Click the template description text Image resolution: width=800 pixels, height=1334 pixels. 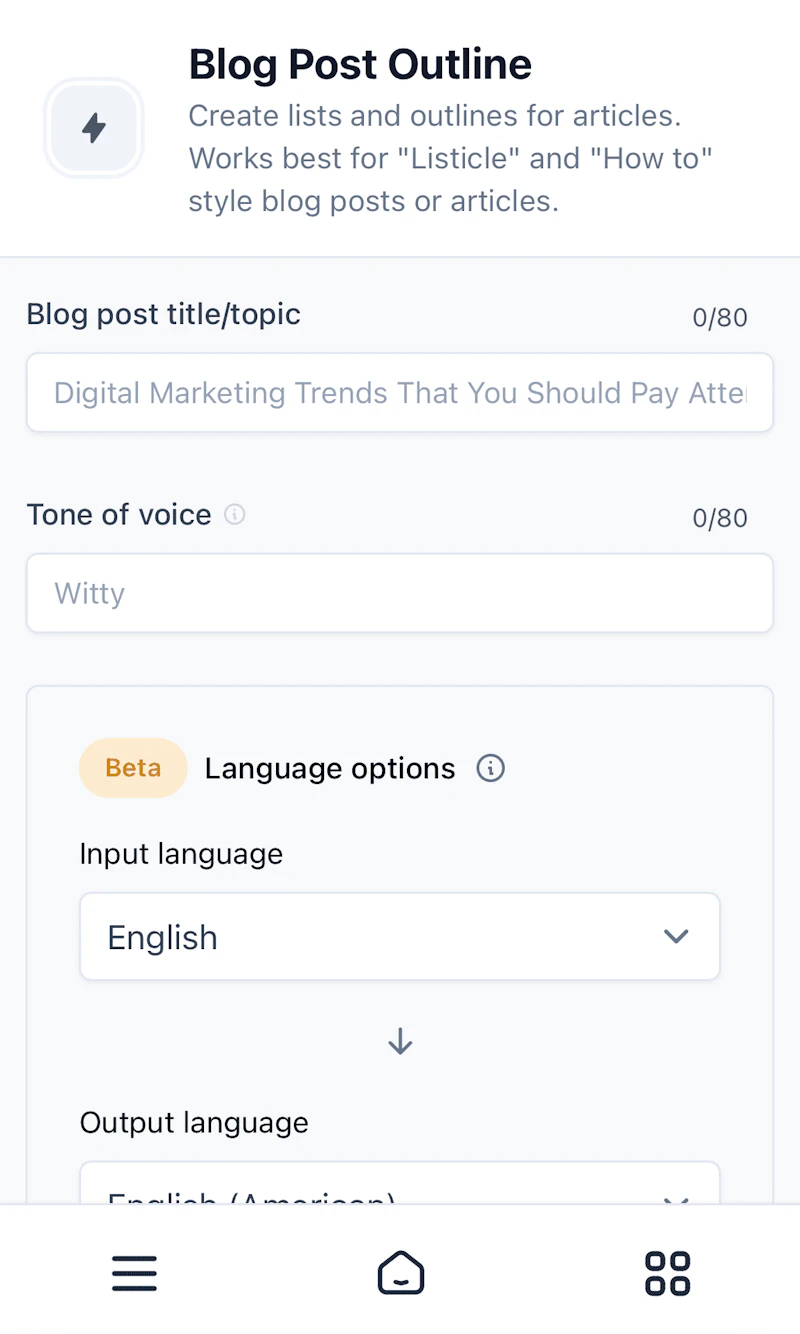tap(450, 158)
